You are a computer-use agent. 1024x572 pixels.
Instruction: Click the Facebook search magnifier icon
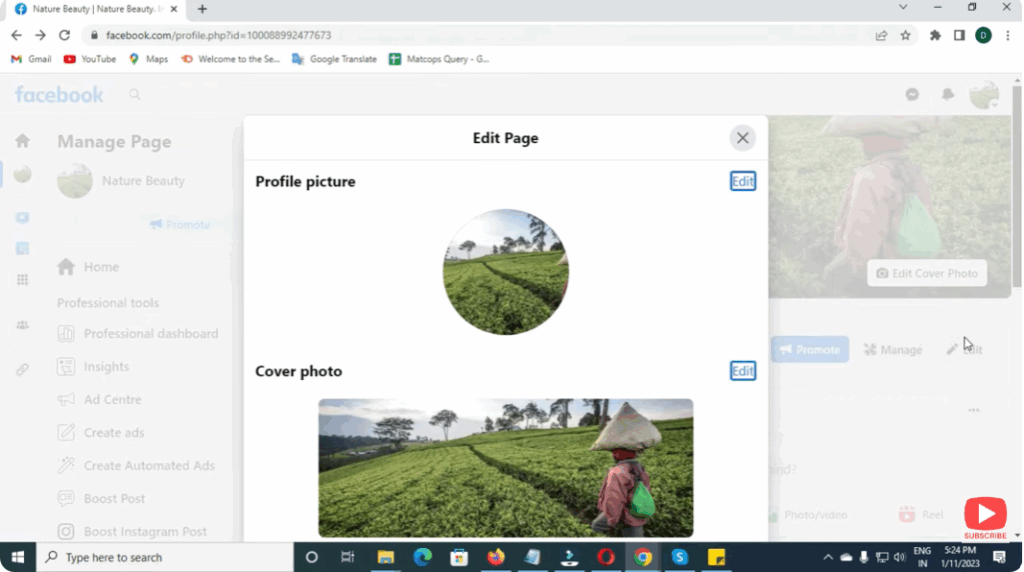click(x=135, y=95)
